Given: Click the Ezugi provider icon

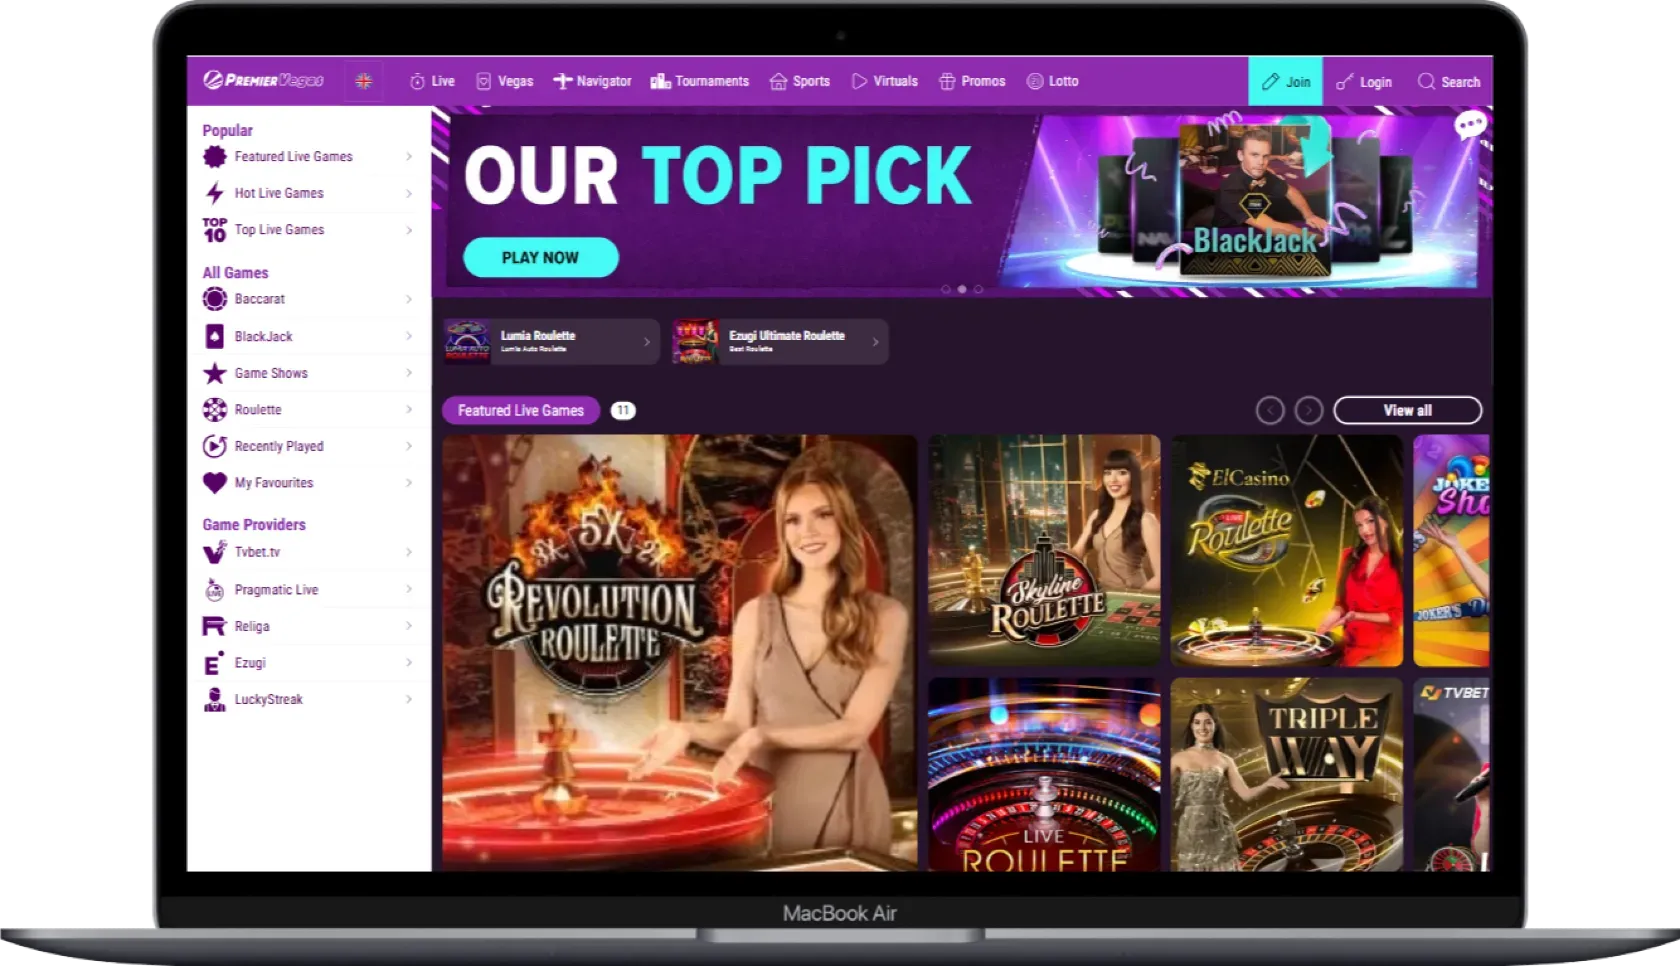Looking at the screenshot, I should [x=213, y=663].
